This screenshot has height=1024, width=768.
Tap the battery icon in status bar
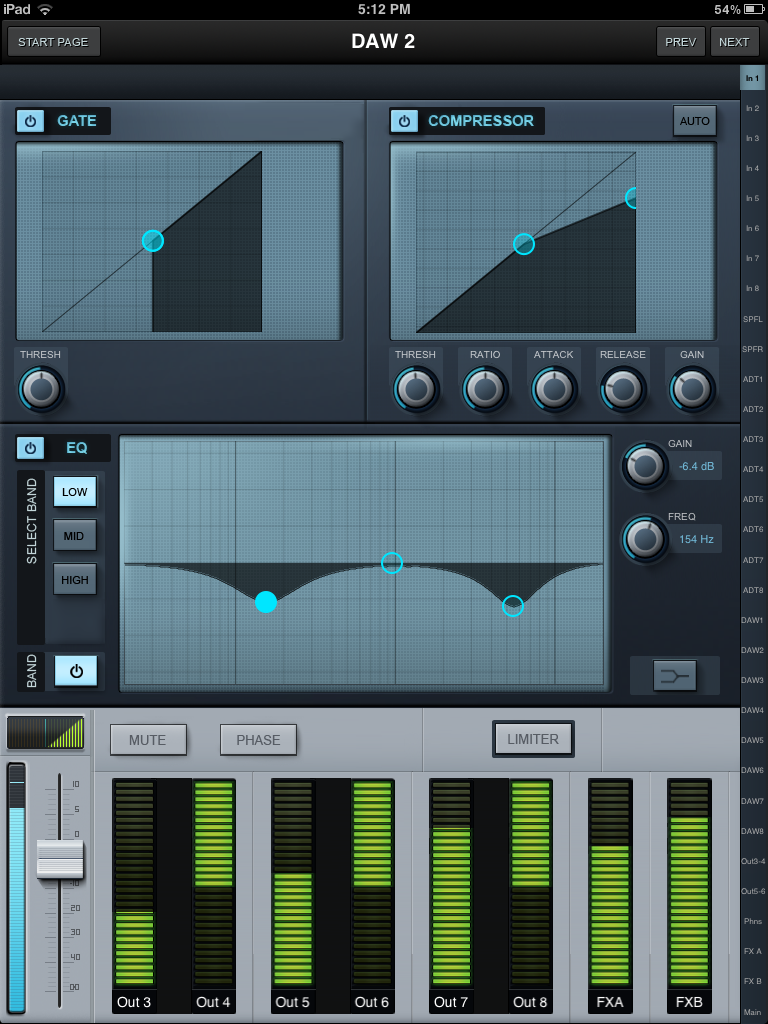click(753, 9)
